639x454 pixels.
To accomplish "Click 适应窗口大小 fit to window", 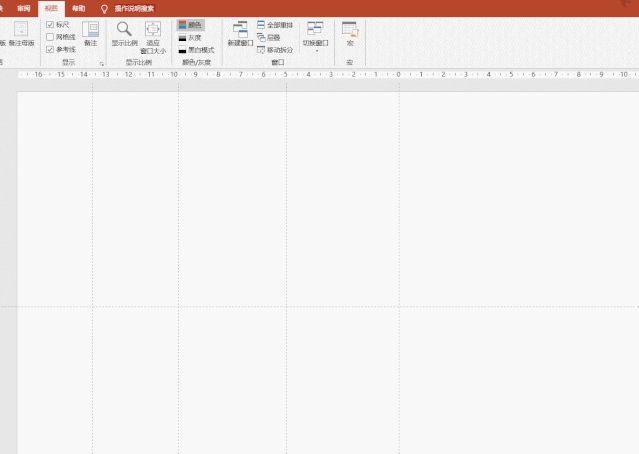I will click(153, 37).
